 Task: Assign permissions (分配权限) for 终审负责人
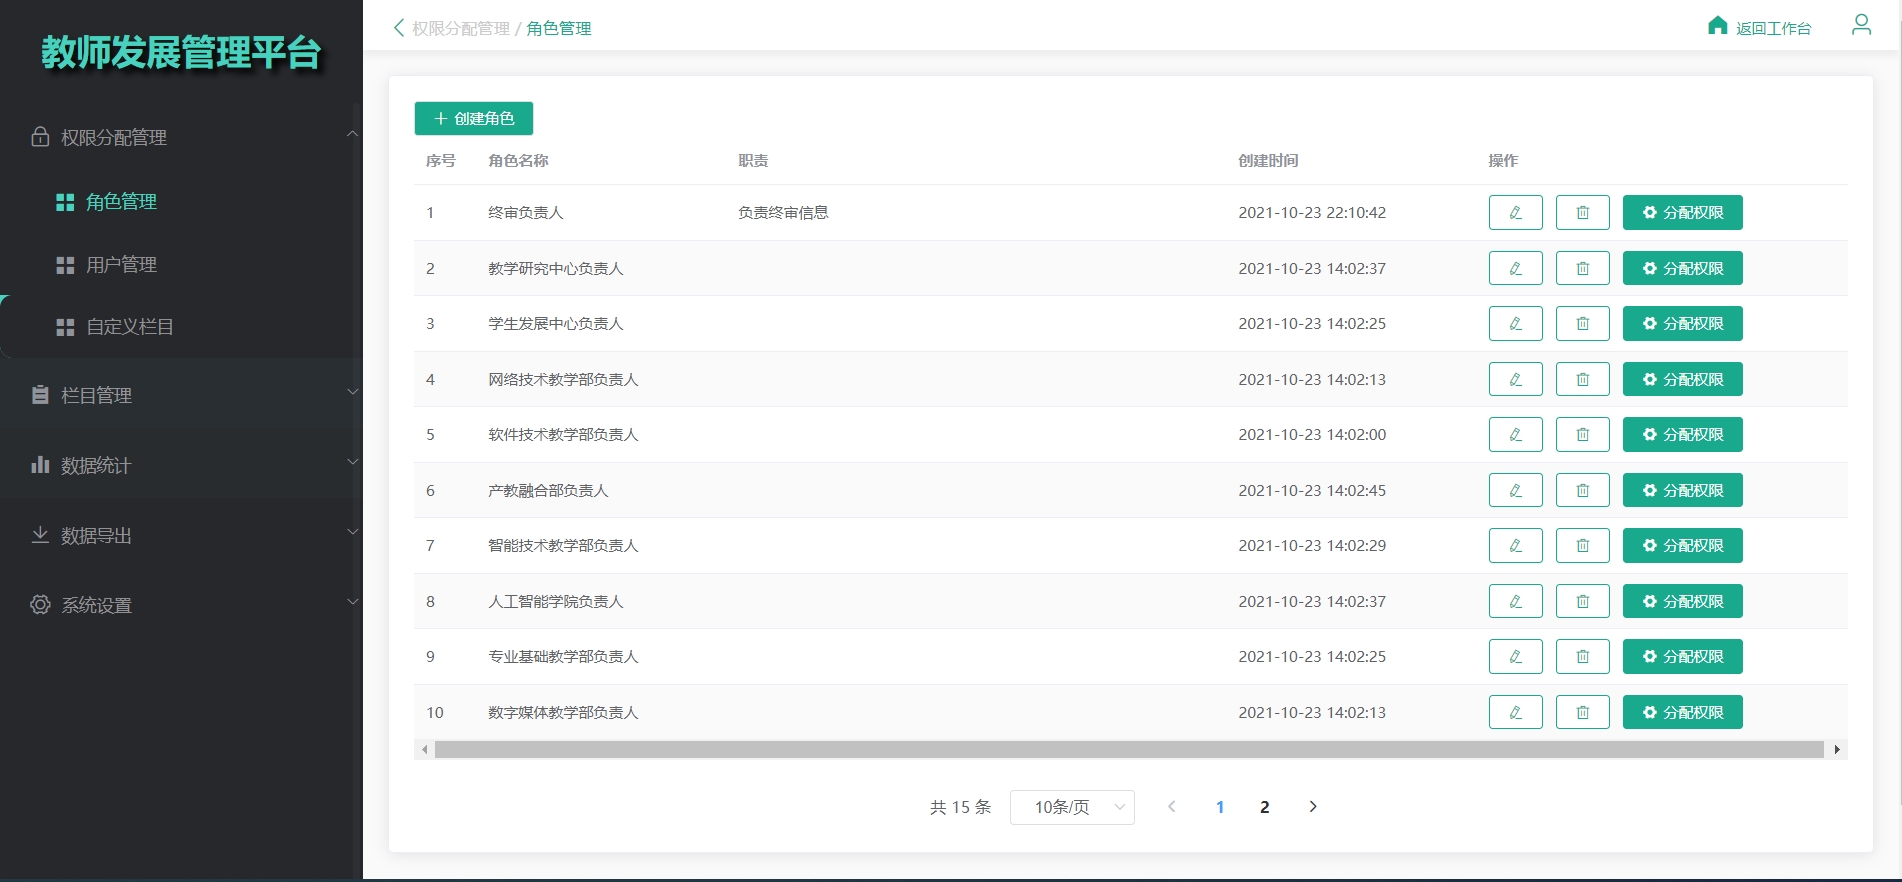pyautogui.click(x=1682, y=213)
